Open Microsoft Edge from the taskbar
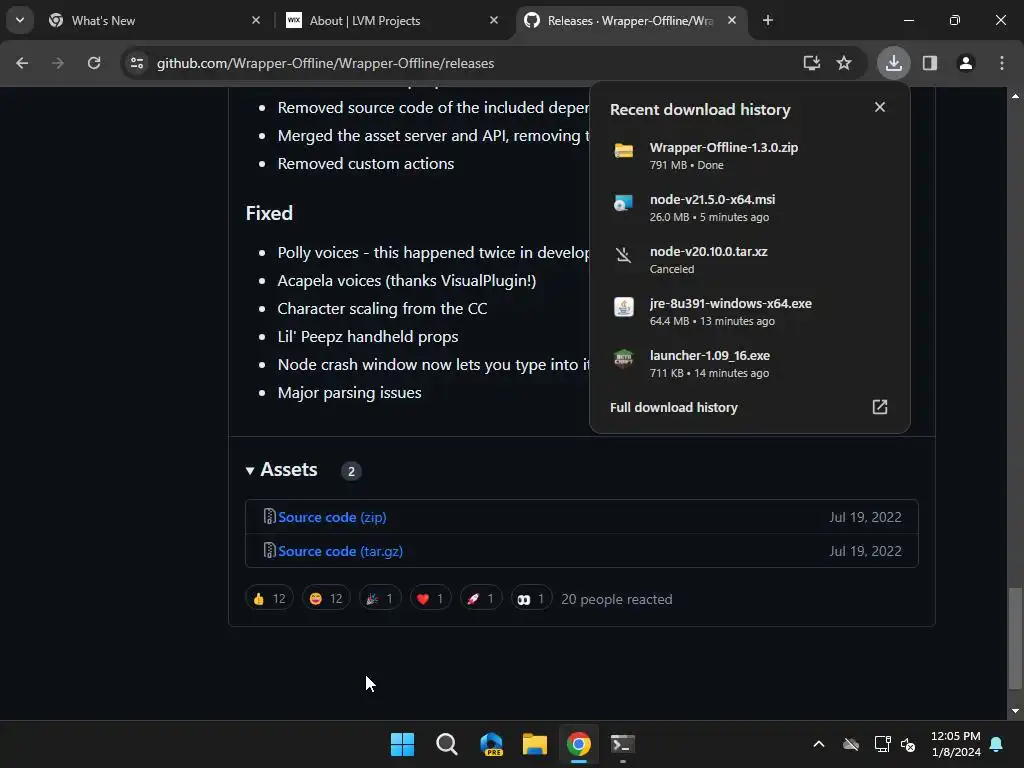This screenshot has height=768, width=1024. 491,744
